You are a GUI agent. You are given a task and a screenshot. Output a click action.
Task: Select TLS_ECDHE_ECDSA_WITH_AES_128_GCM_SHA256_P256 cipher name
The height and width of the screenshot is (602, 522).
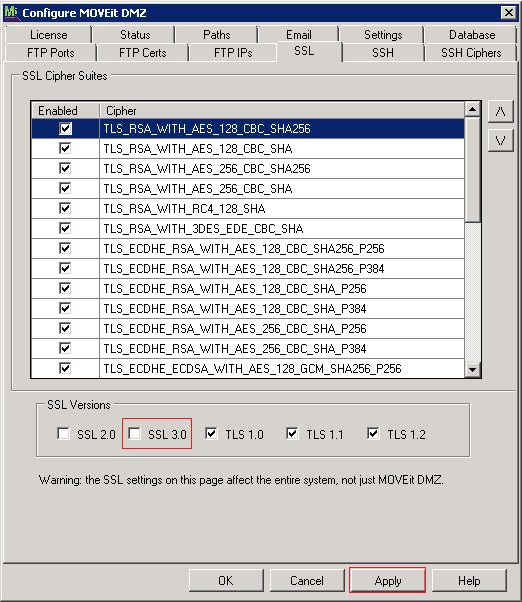[253, 369]
